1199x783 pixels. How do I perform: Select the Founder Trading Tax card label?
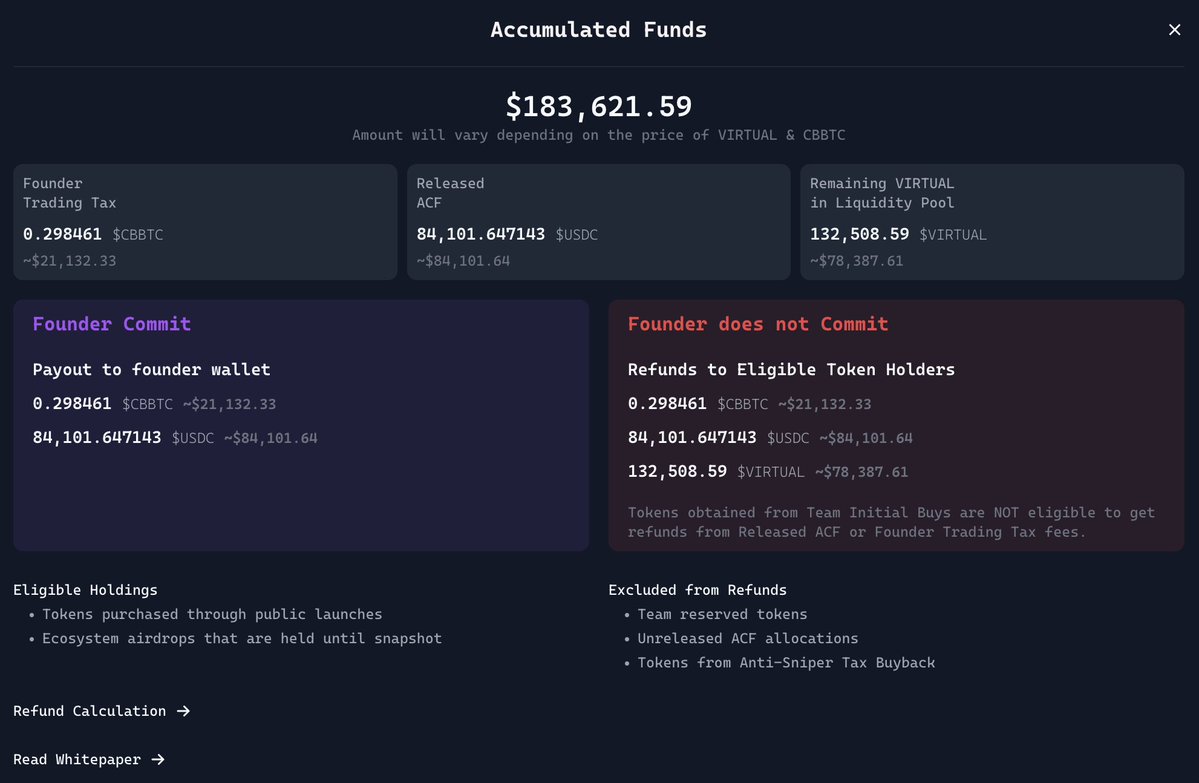pyautogui.click(x=70, y=193)
